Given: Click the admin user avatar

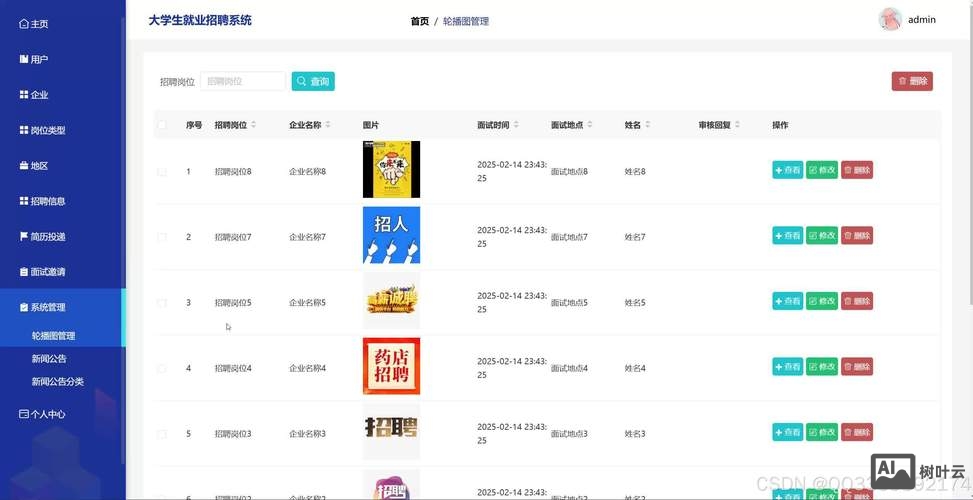Looking at the screenshot, I should tap(890, 19).
